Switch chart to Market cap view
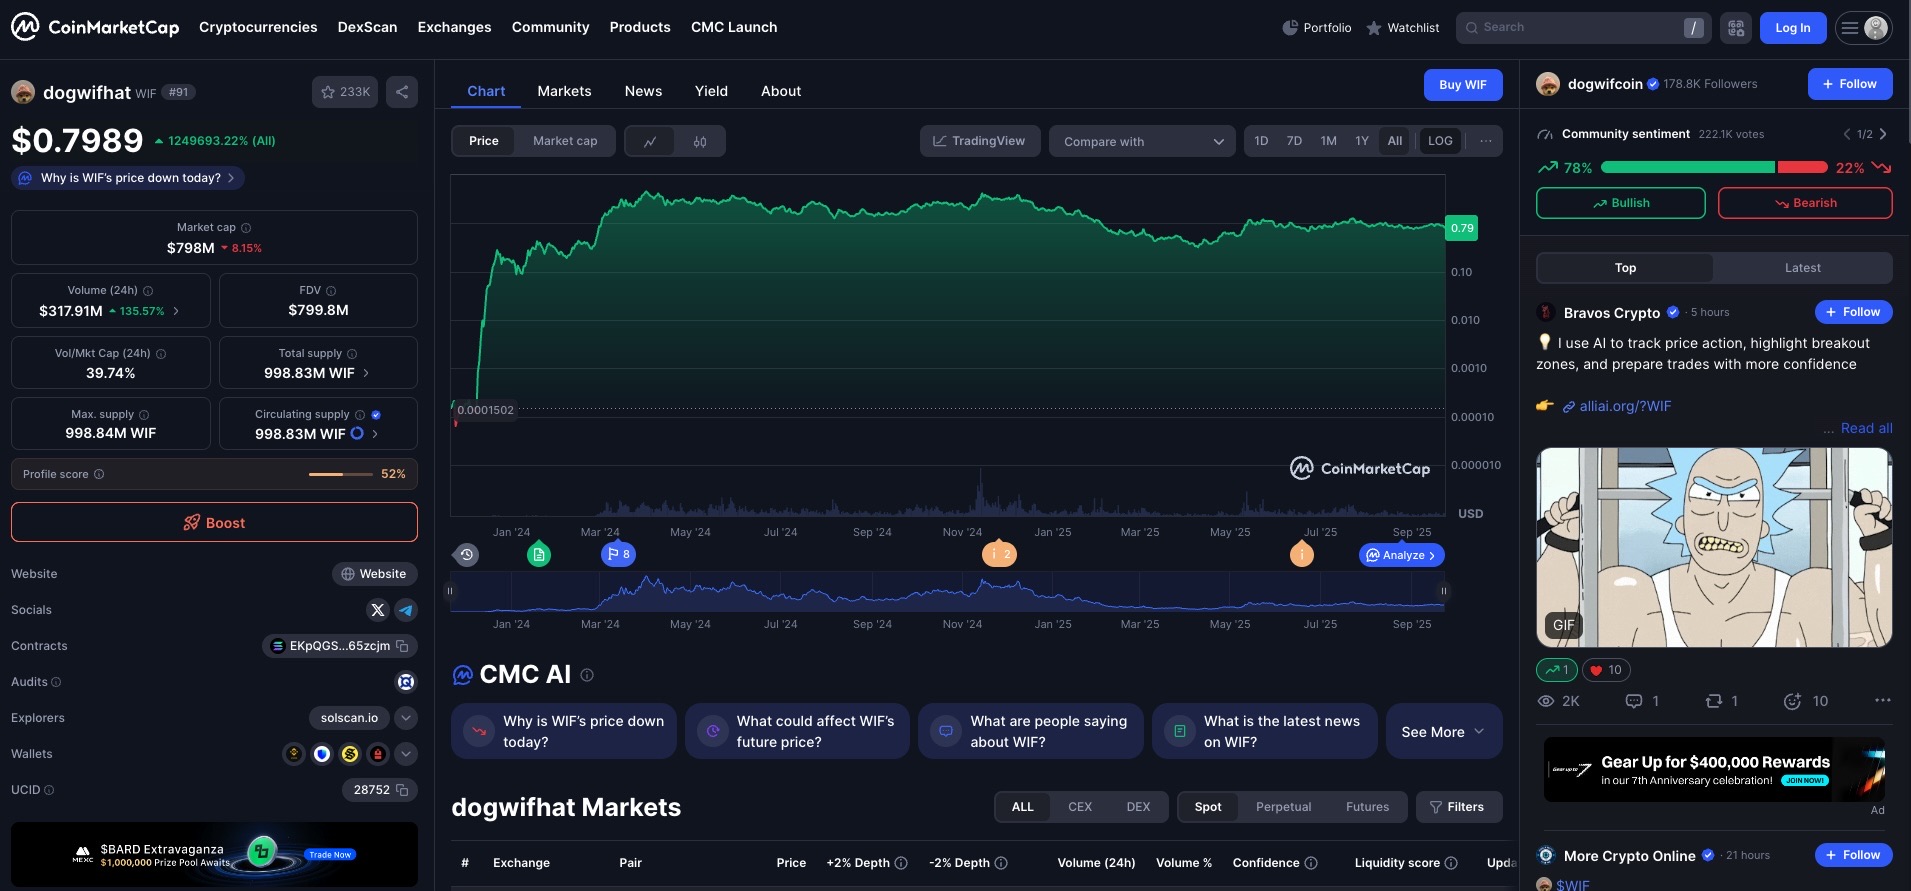This screenshot has width=1911, height=891. [565, 141]
